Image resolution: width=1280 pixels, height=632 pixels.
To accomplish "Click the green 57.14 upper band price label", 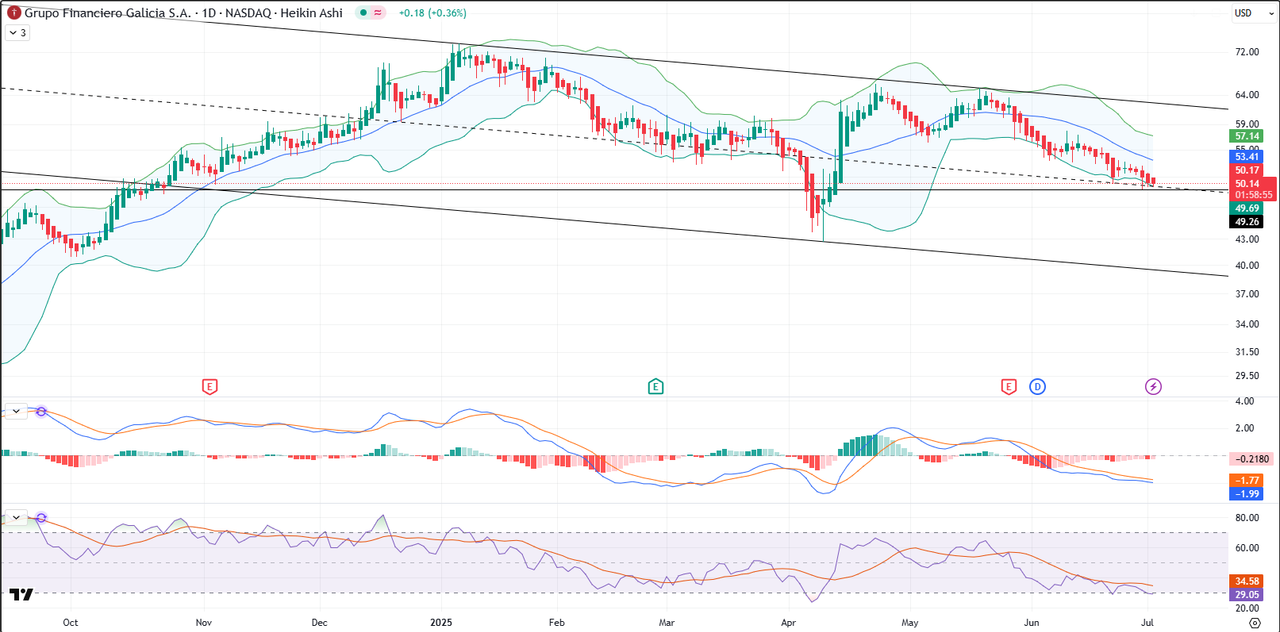I will 1246,135.
